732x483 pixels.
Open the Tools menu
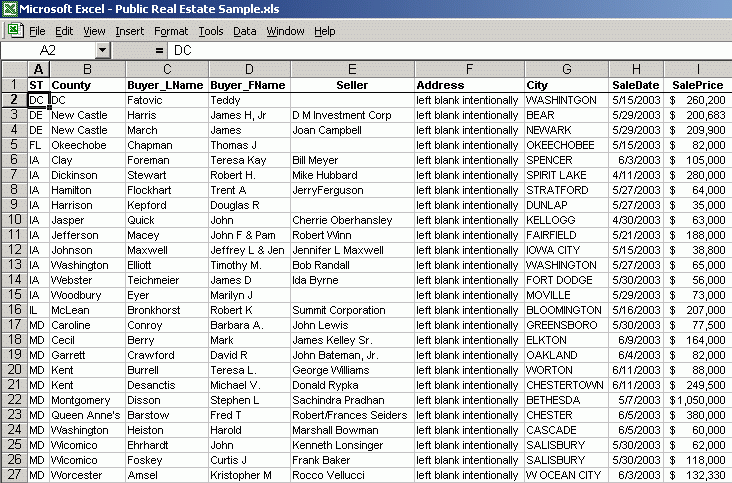[x=211, y=31]
